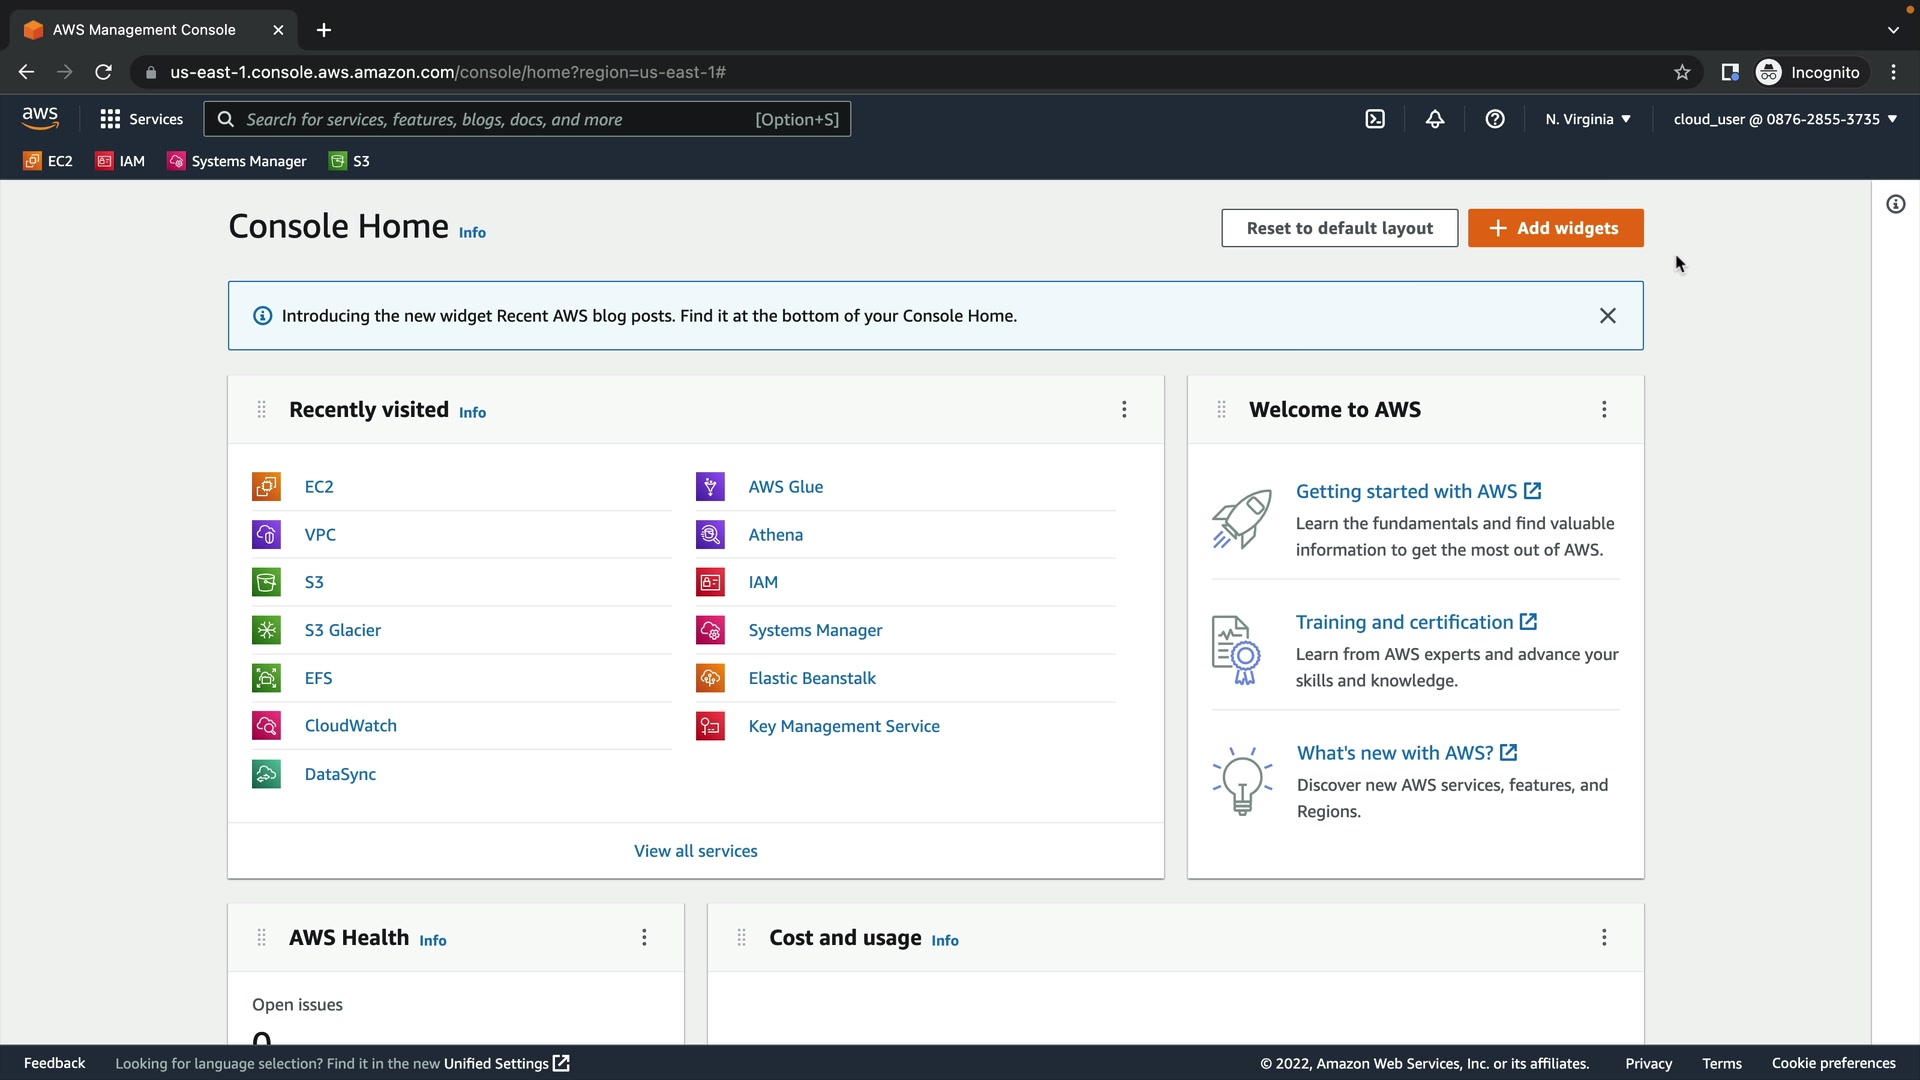Image resolution: width=1920 pixels, height=1080 pixels.
Task: Open Recently visited widget options menu
Action: coord(1124,409)
